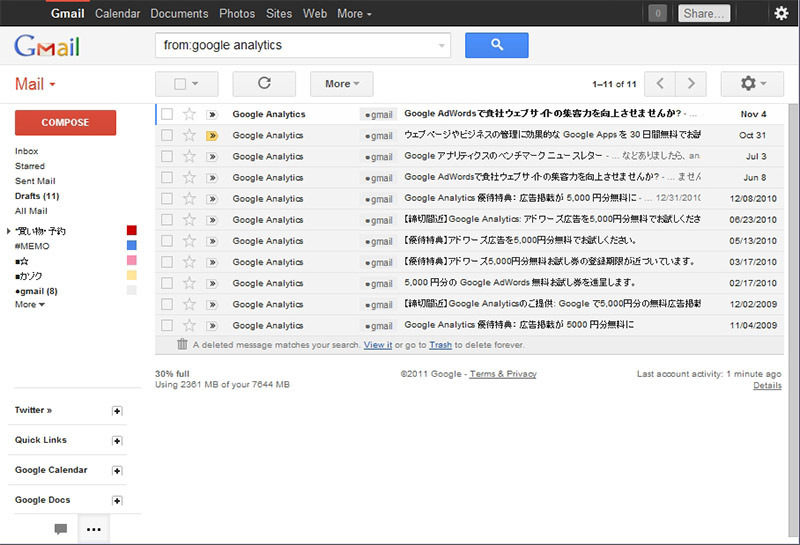Click the Share... button
800x545 pixels.
tap(704, 13)
